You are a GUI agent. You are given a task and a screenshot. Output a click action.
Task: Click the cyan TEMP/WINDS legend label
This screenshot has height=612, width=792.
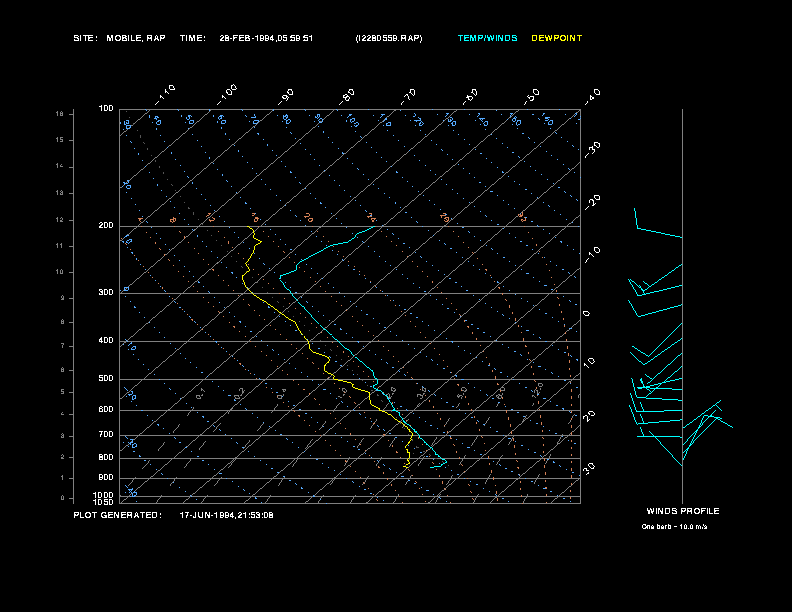pos(487,38)
